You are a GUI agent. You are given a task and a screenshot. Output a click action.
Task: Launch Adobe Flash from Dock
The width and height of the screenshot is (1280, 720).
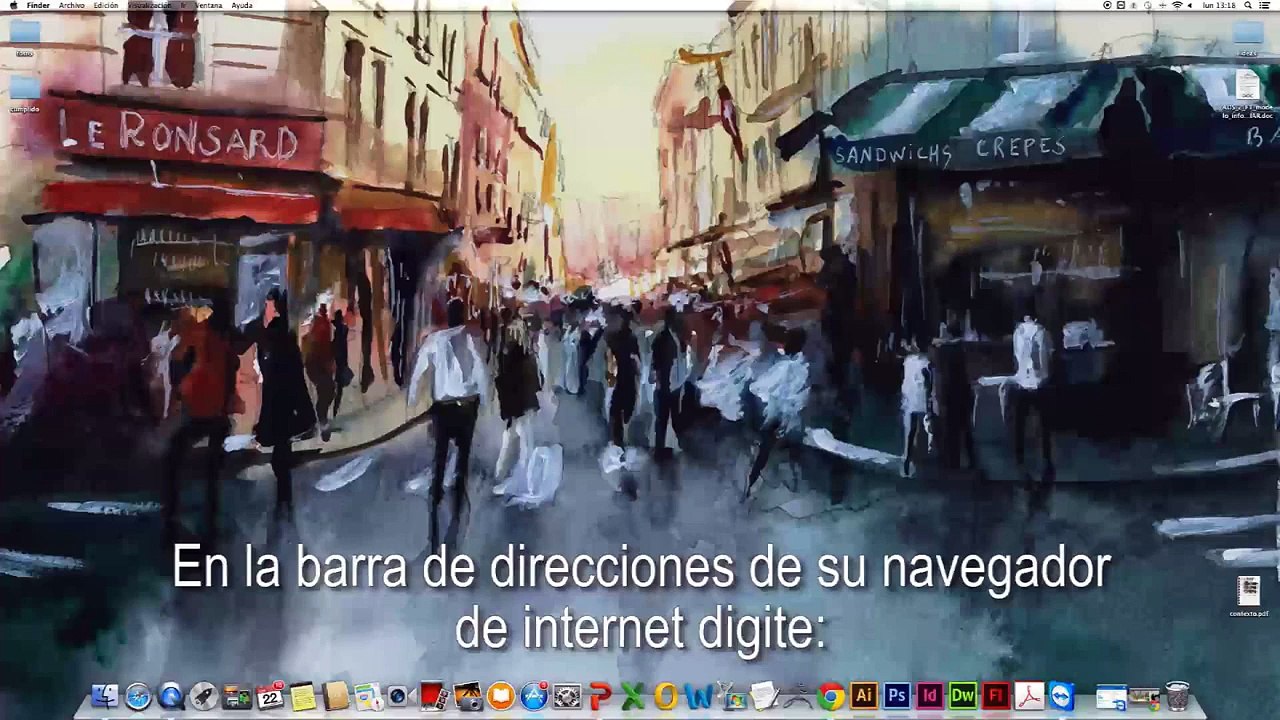[x=996, y=696]
